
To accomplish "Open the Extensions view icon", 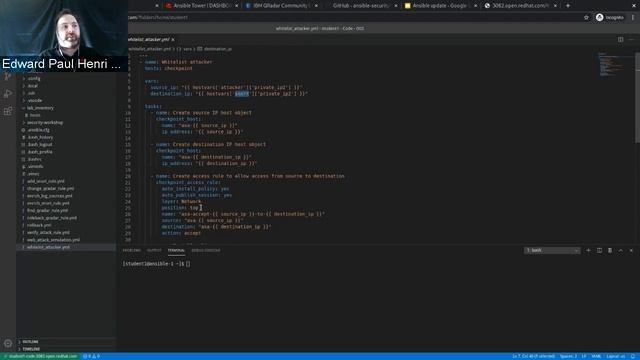I will coord(8,111).
